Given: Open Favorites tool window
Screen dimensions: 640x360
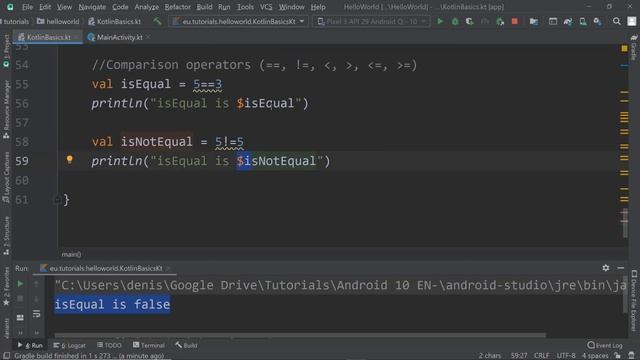Looking at the screenshot, I should [x=6, y=286].
